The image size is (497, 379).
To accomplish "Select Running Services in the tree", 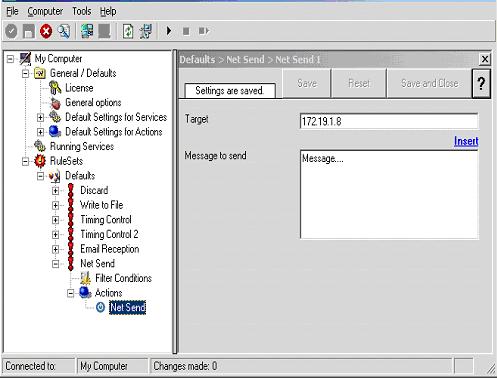I will click(82, 146).
